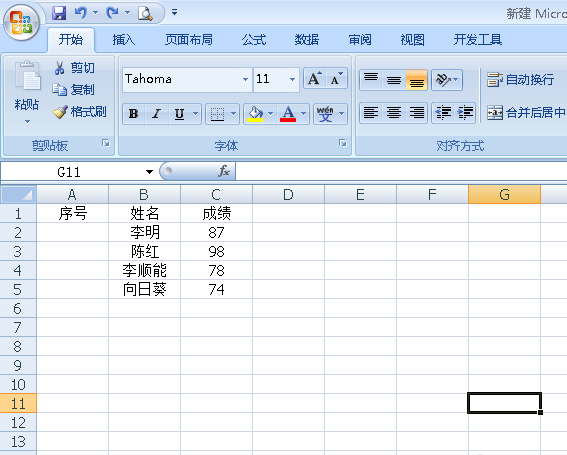Open Print Preview from quick access toolbar
The width and height of the screenshot is (567, 455).
[145, 13]
